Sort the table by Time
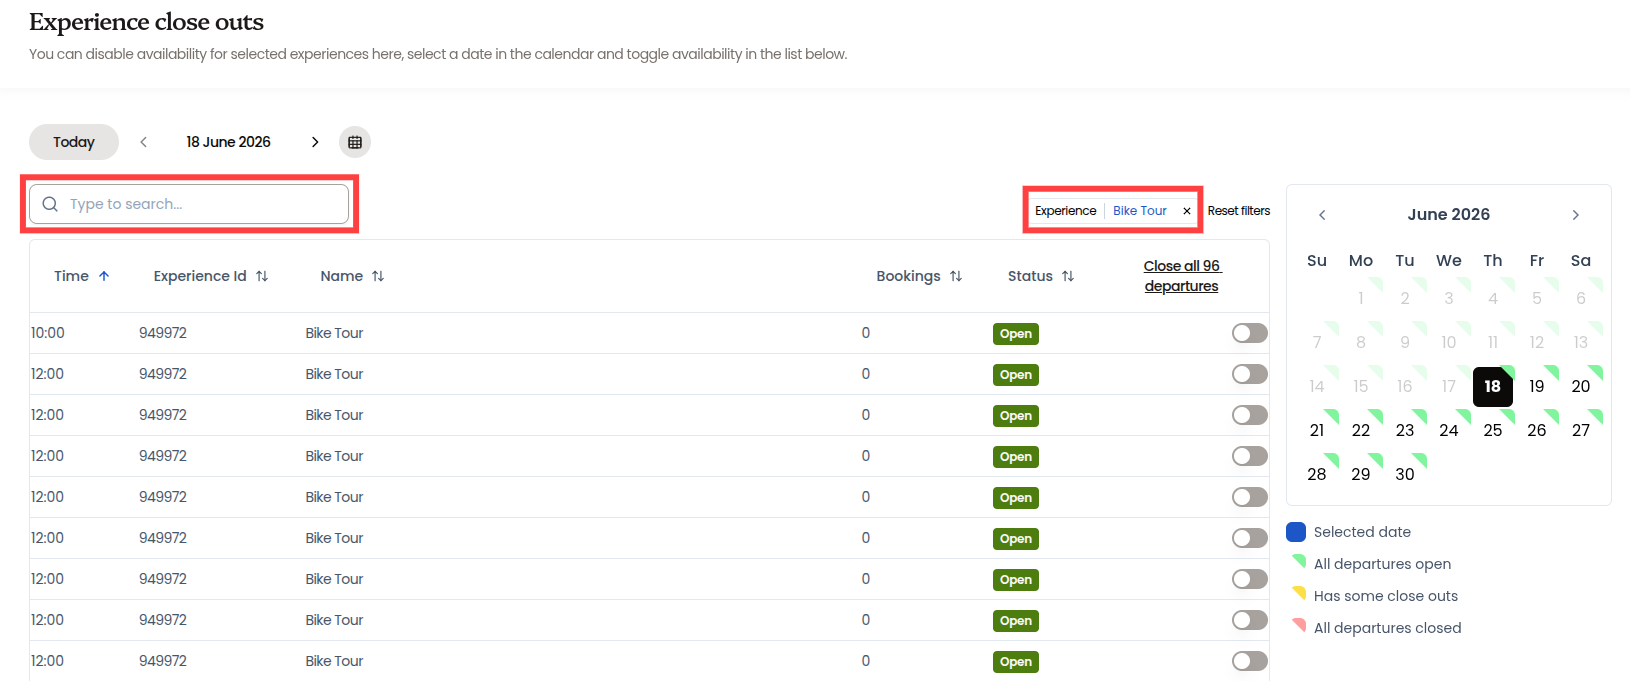The width and height of the screenshot is (1630, 681). [82, 276]
